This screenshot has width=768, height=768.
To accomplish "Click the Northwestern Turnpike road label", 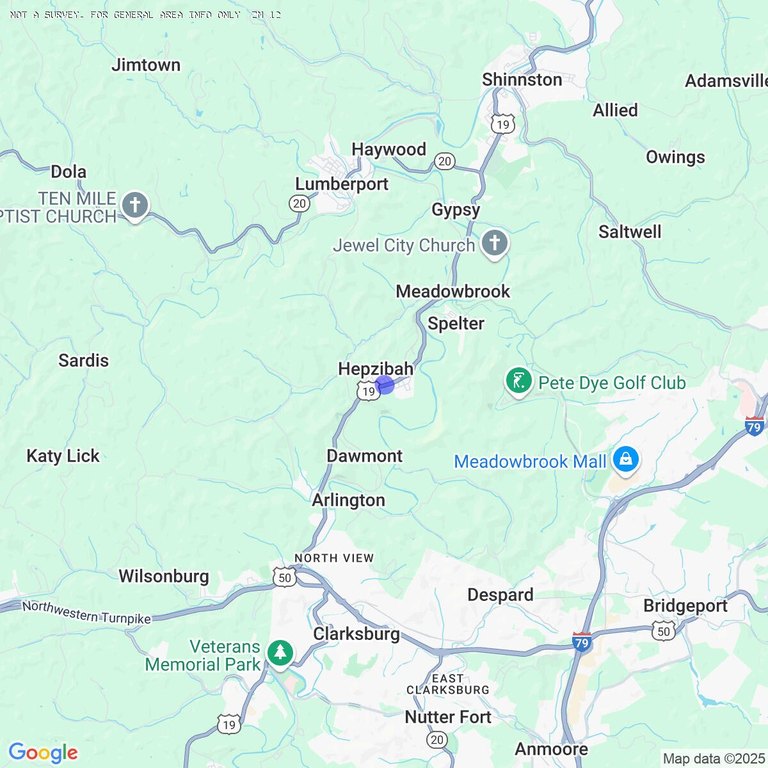I will (x=87, y=613).
